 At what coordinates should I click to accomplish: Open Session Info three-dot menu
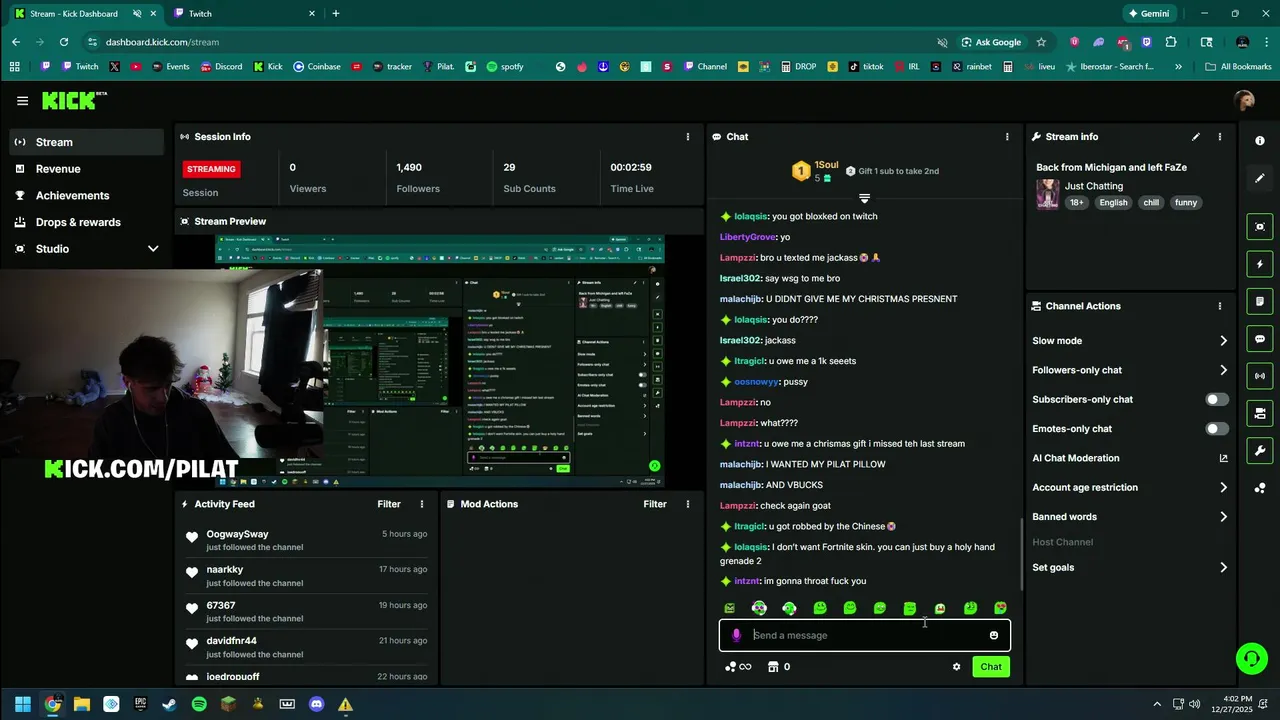687,137
